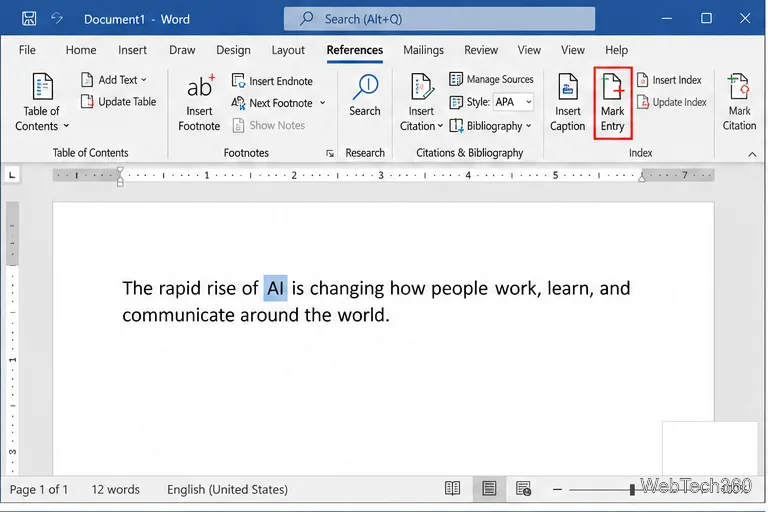Click Mark Entry in Index group
Screen dimensions: 768x512
pos(613,103)
